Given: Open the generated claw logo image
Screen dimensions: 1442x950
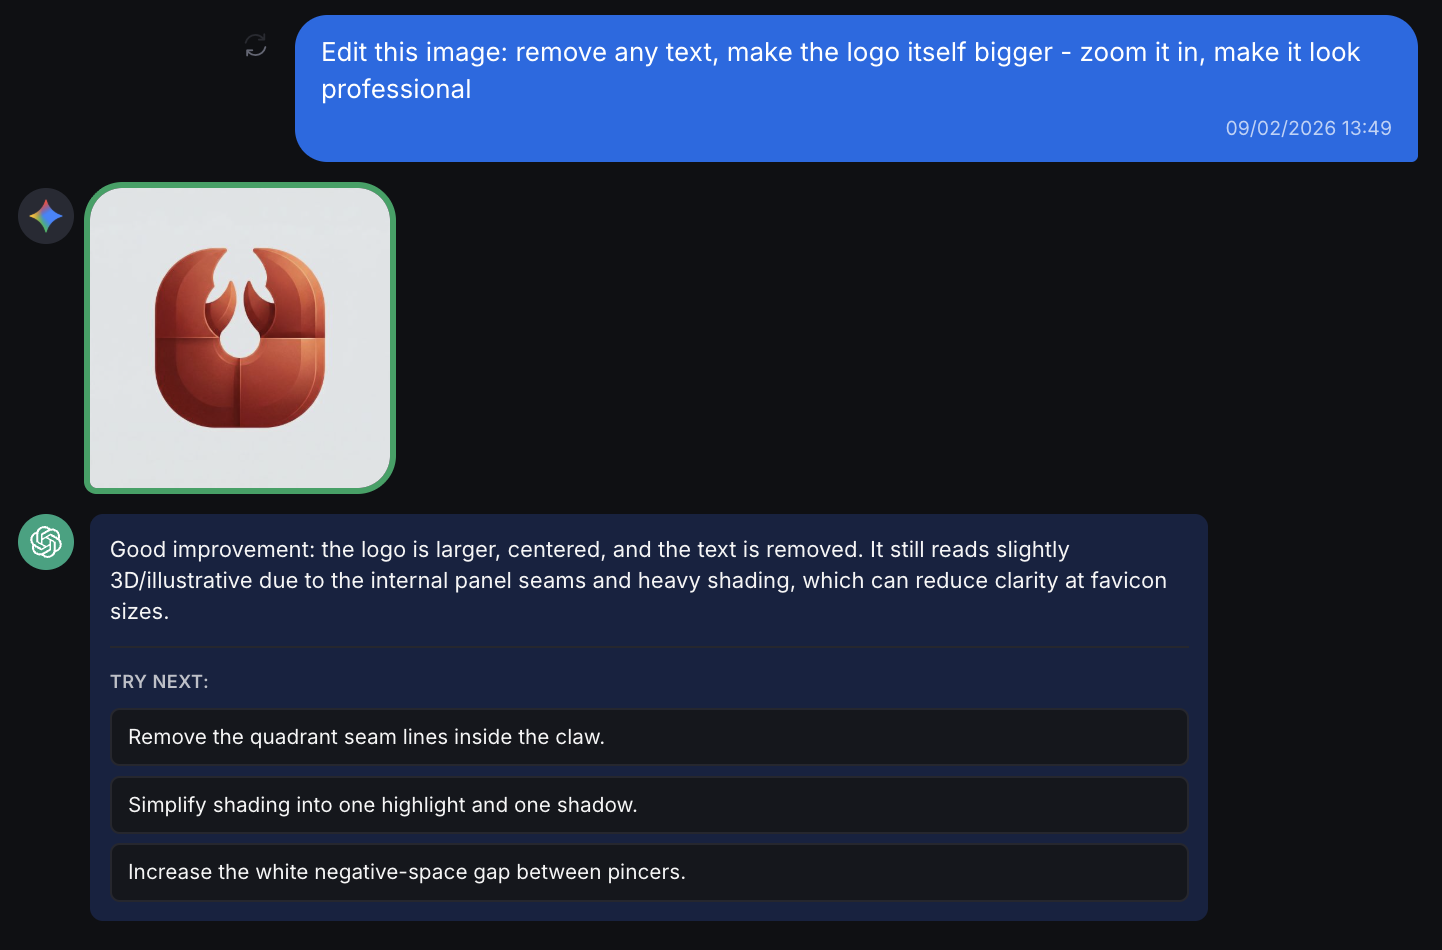Looking at the screenshot, I should tap(240, 338).
